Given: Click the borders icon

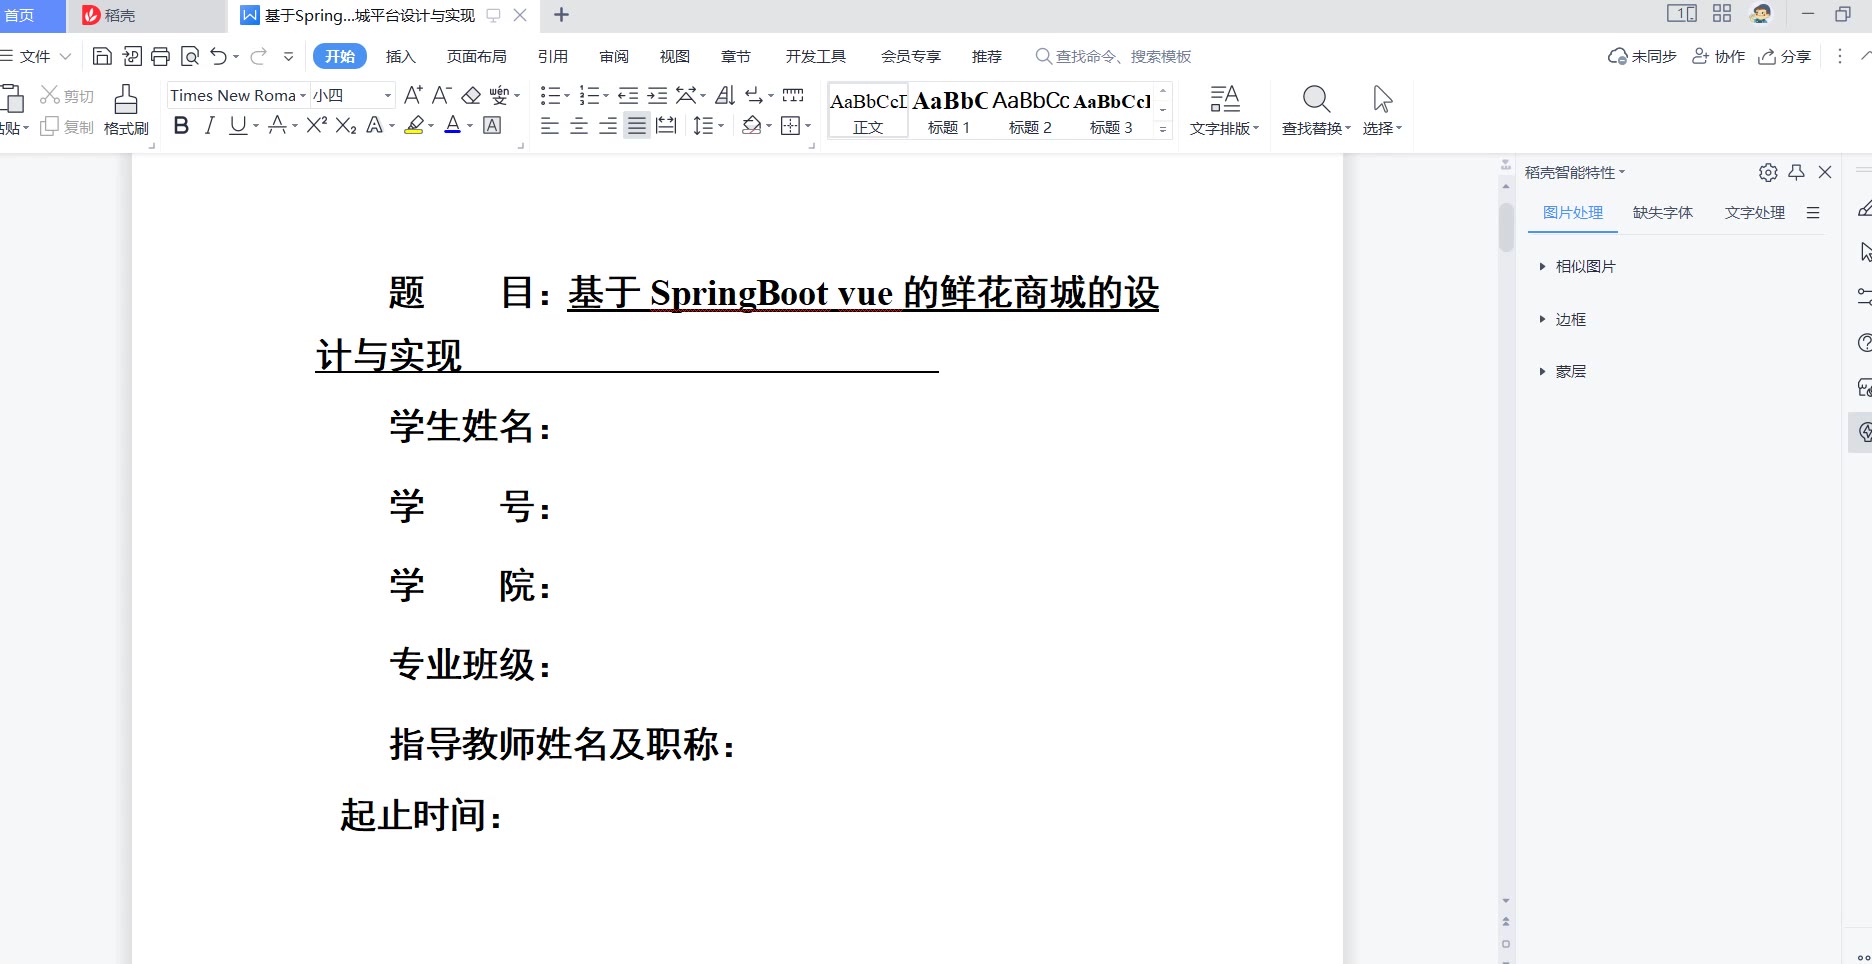Looking at the screenshot, I should [x=791, y=125].
